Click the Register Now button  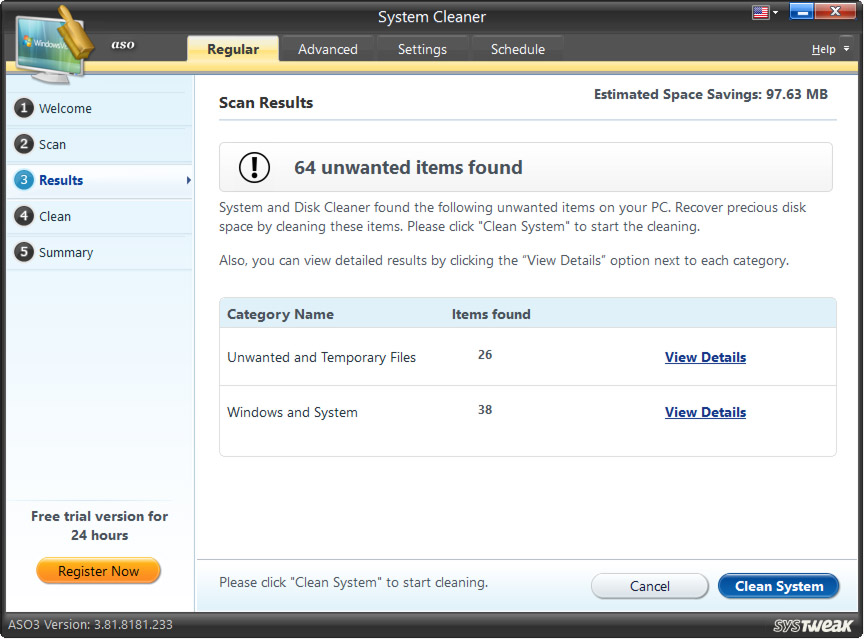[98, 571]
